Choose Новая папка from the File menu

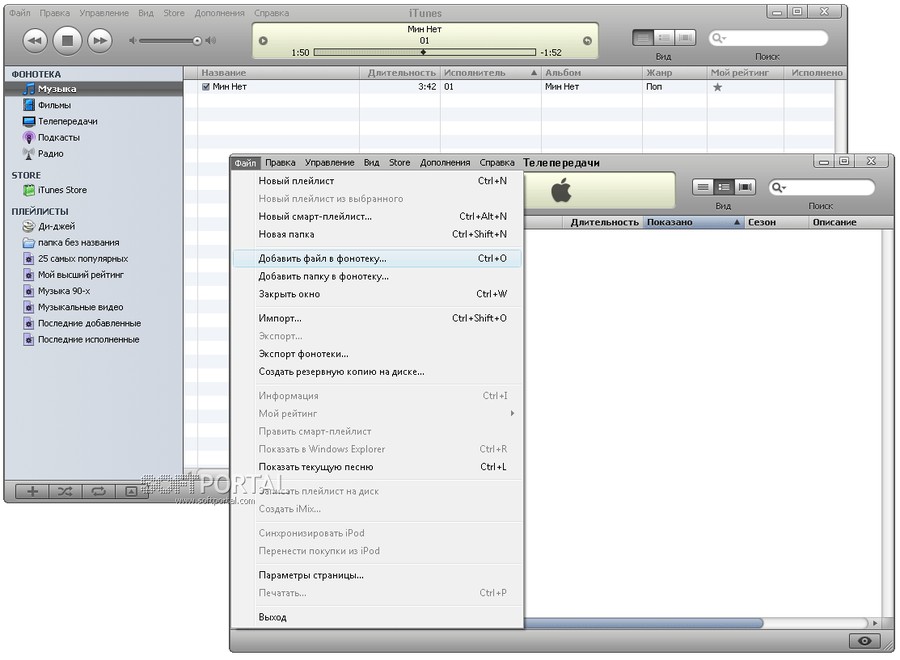pos(377,234)
